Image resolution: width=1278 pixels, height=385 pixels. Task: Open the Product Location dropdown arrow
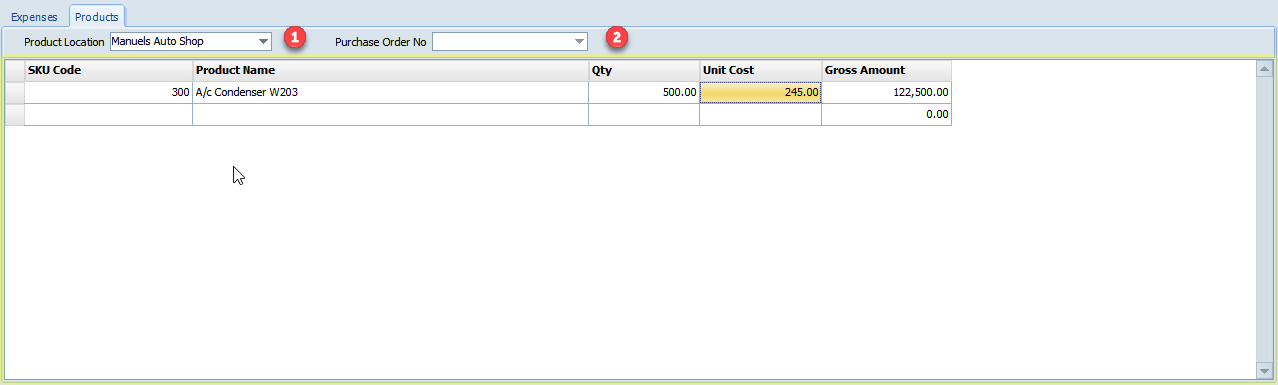pyautogui.click(x=264, y=41)
